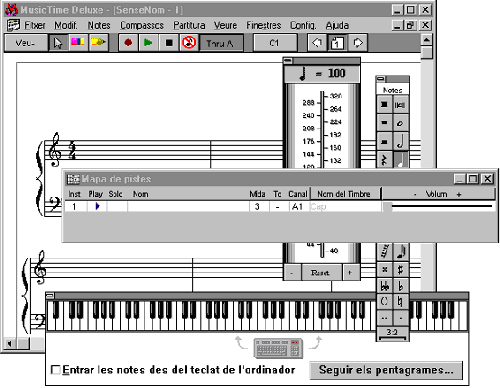Image resolution: width=500 pixels, height=388 pixels.
Task: Enable entering notes from computer keyboard checkbox
Action: point(56,370)
